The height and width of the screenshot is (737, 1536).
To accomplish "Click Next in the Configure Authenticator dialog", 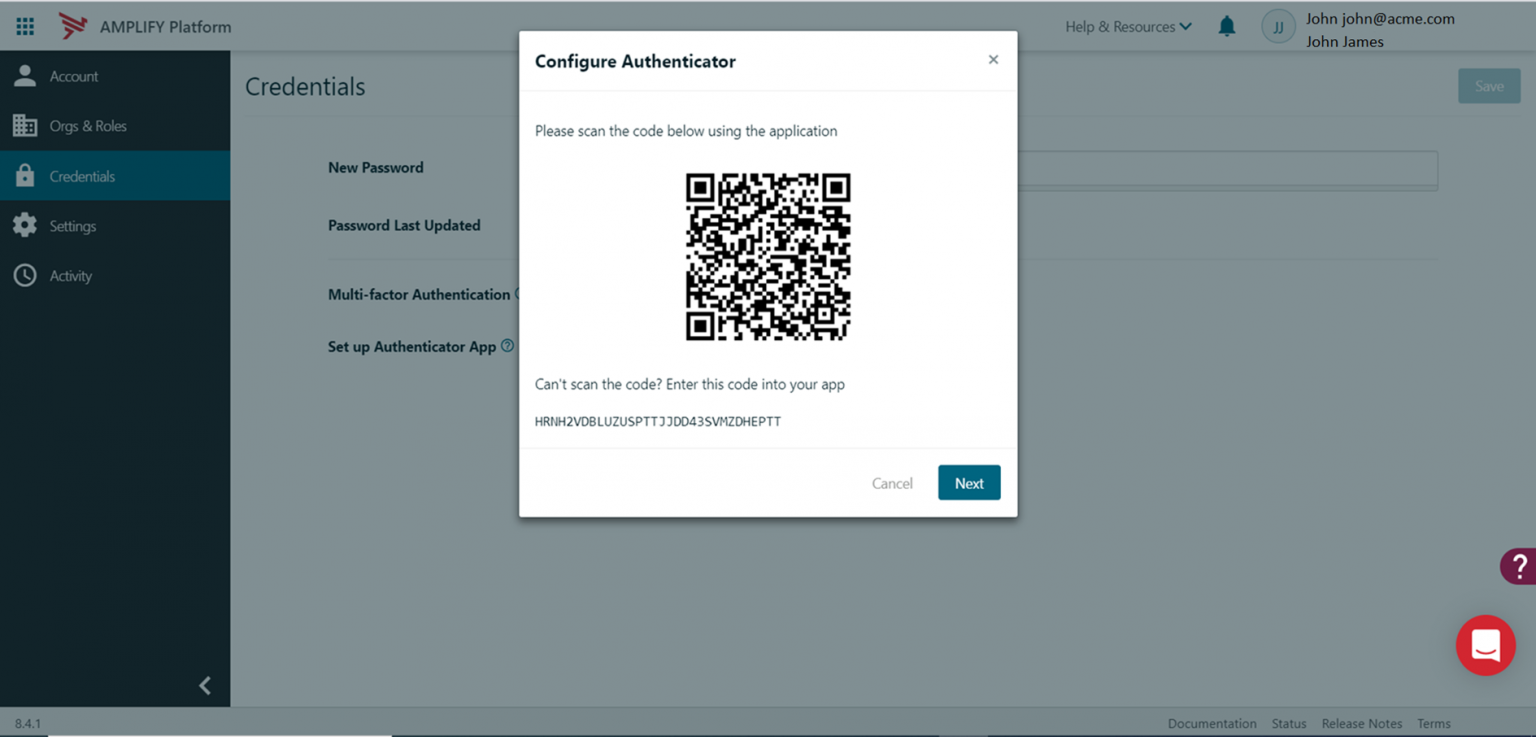I will 968,482.
